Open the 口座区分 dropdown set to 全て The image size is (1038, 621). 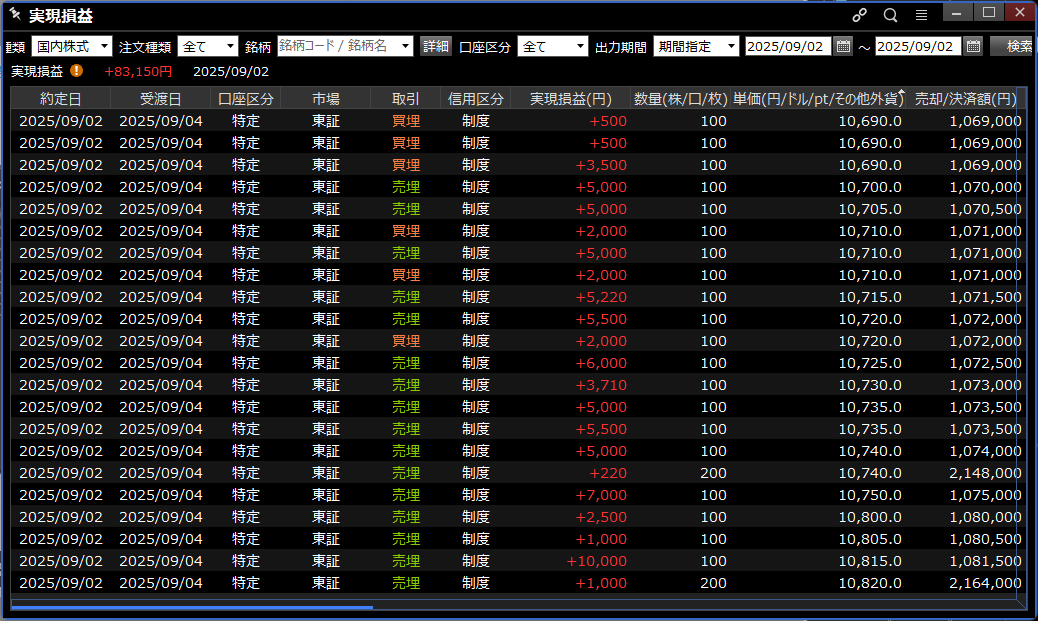pyautogui.click(x=553, y=46)
